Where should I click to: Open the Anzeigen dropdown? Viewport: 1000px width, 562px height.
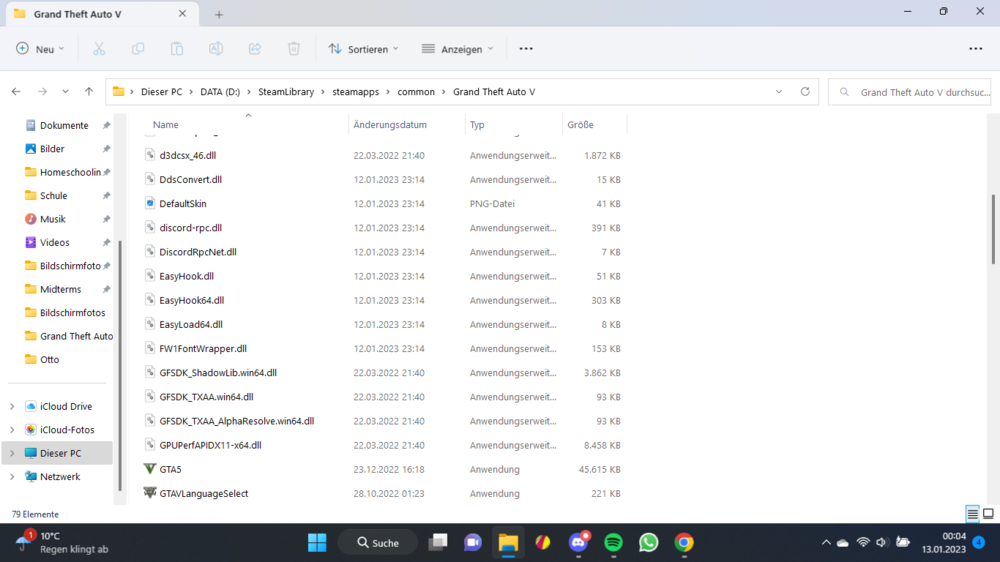(457, 49)
